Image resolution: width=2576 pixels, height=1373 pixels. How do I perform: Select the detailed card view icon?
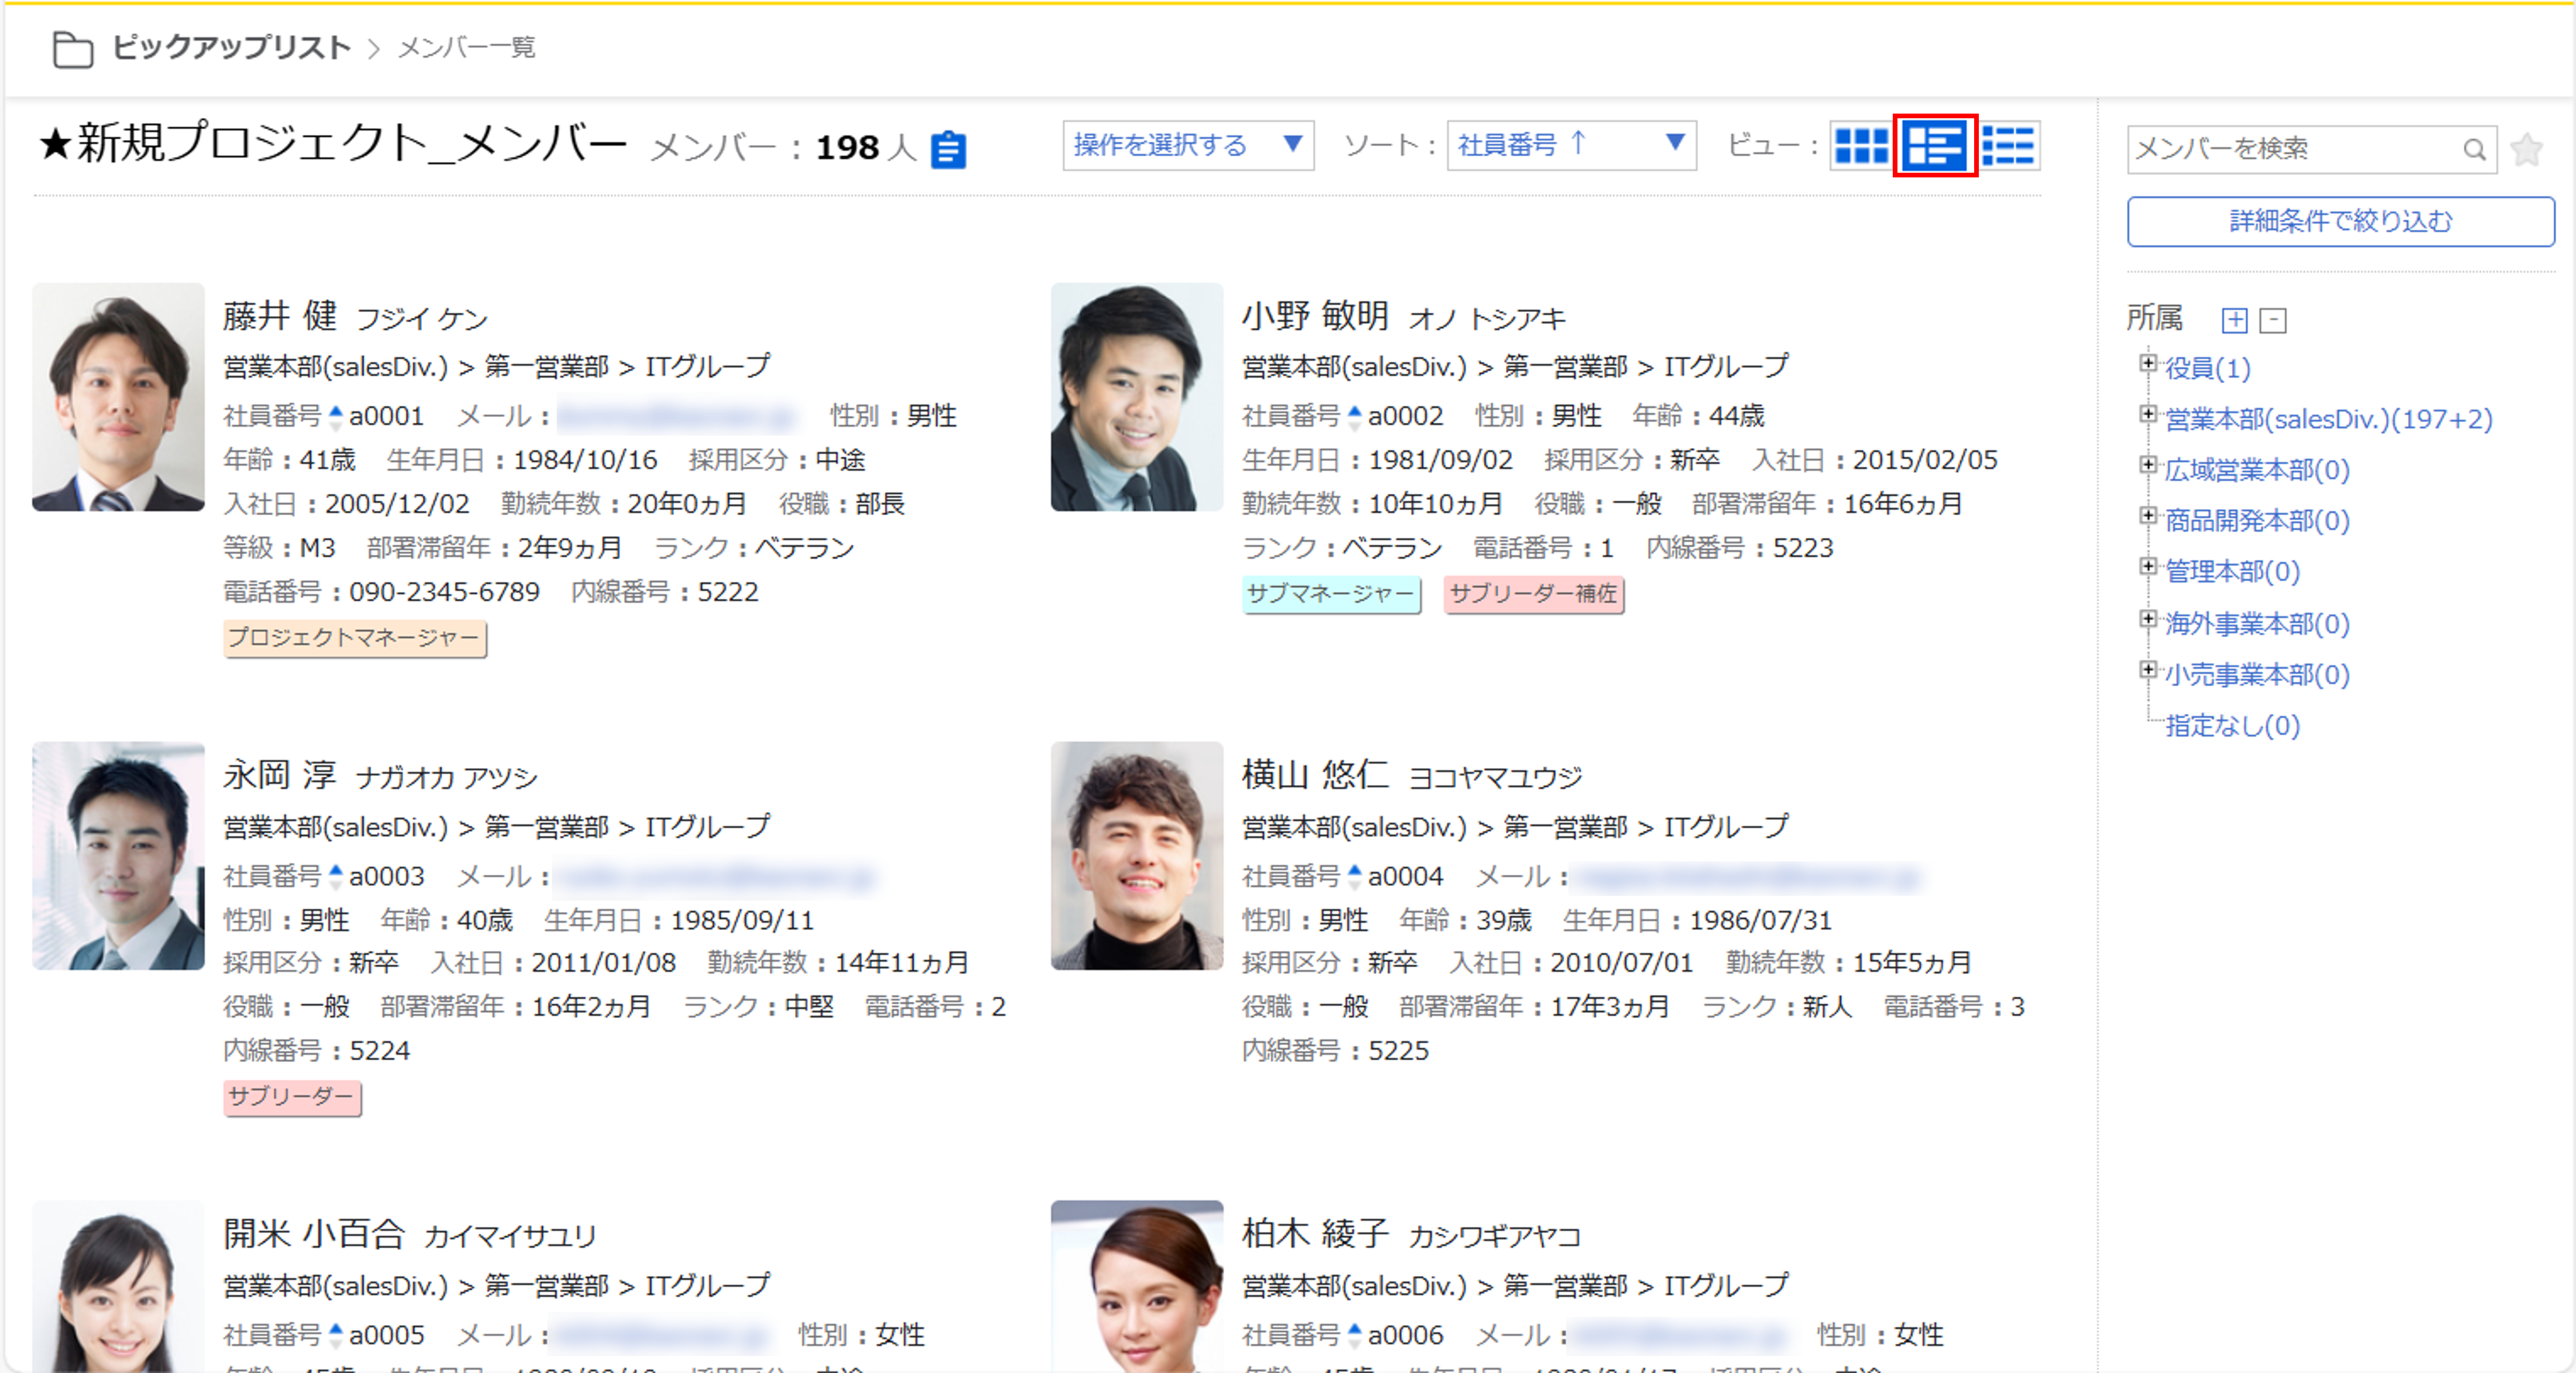point(1934,146)
